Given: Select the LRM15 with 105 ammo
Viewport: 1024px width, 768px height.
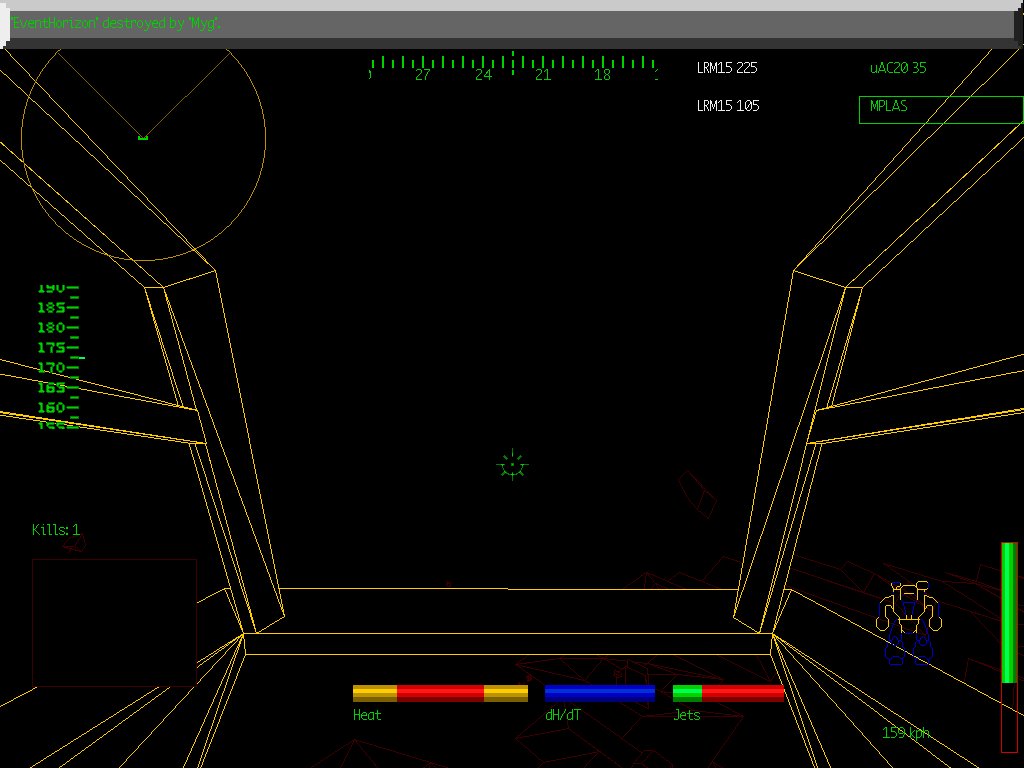Looking at the screenshot, I should coord(728,105).
